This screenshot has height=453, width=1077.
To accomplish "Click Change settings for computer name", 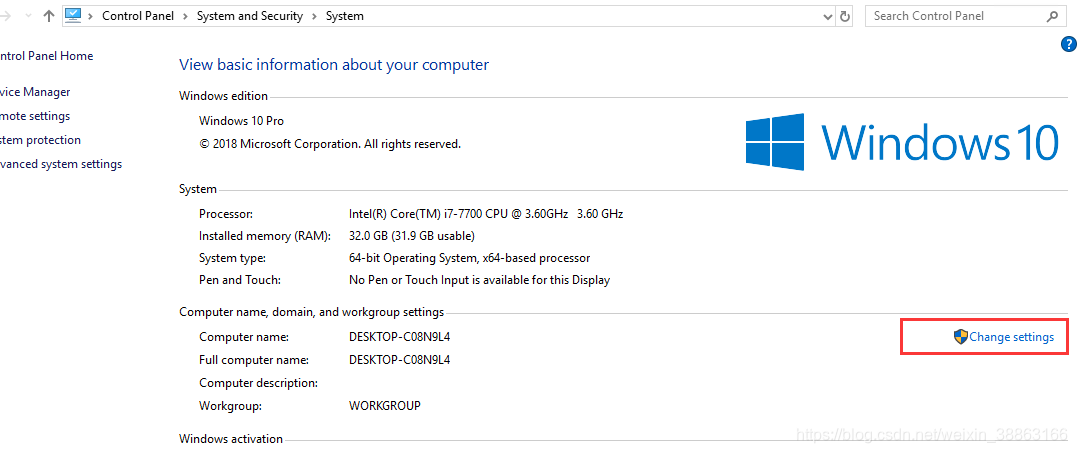I will pos(1004,337).
